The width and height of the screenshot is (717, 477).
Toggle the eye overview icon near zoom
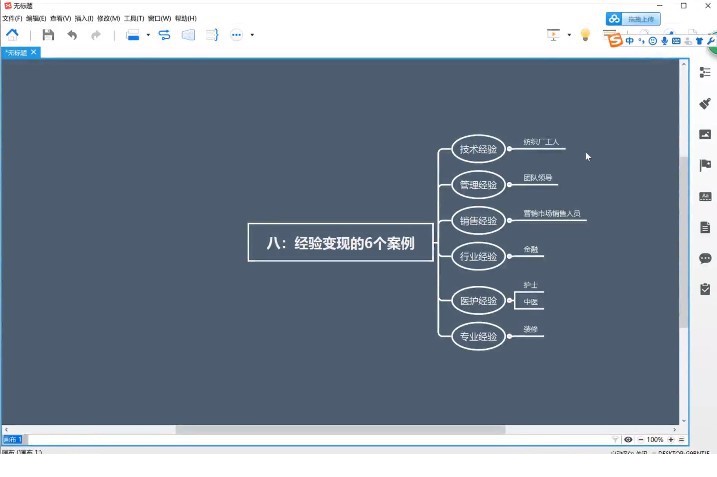(x=628, y=439)
